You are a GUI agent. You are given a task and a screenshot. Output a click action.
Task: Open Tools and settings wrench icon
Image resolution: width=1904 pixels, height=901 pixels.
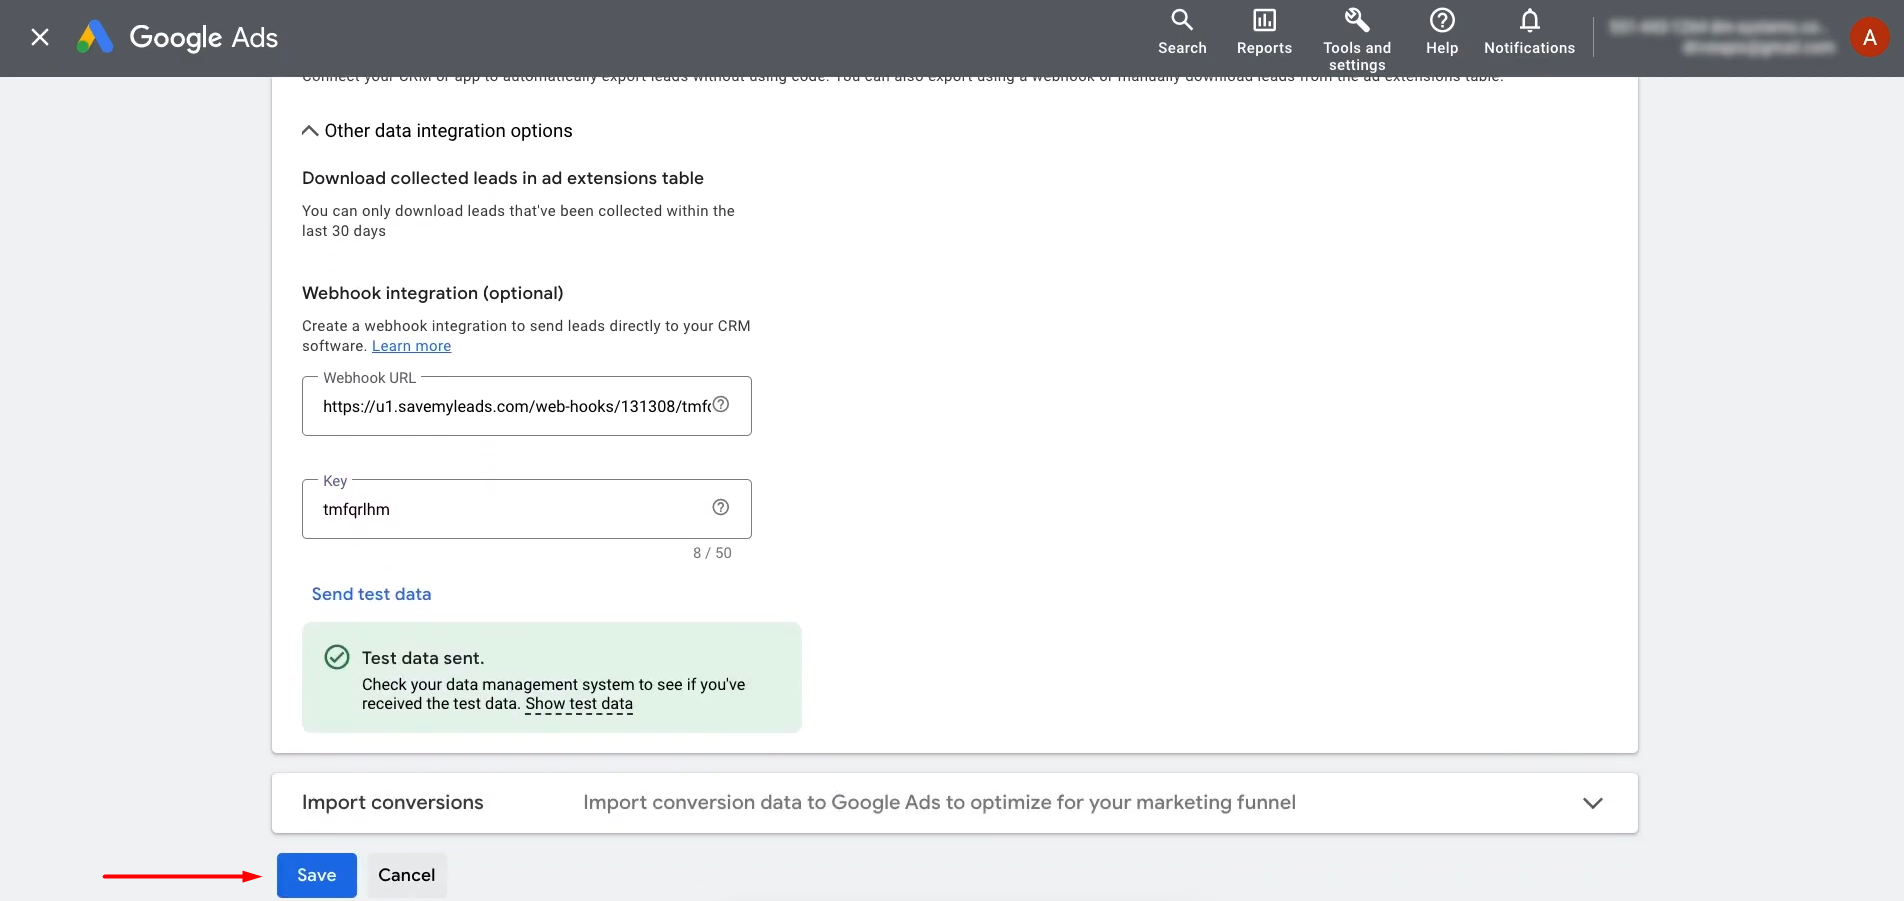[x=1356, y=21]
